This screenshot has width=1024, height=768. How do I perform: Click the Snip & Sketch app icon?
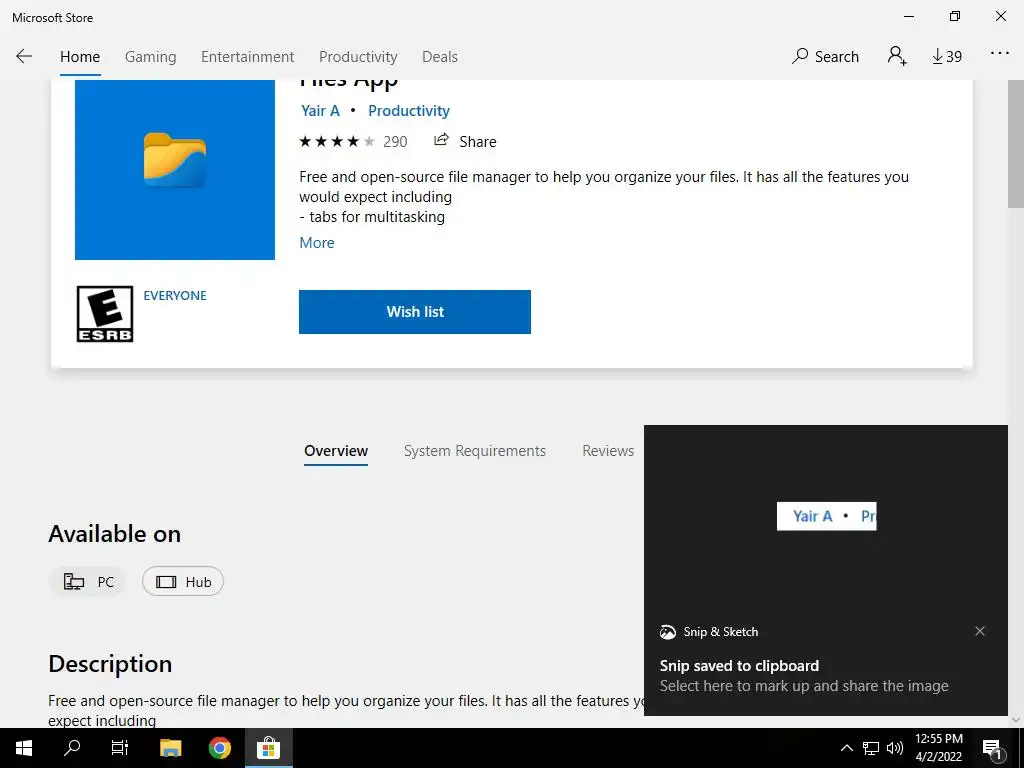(667, 632)
